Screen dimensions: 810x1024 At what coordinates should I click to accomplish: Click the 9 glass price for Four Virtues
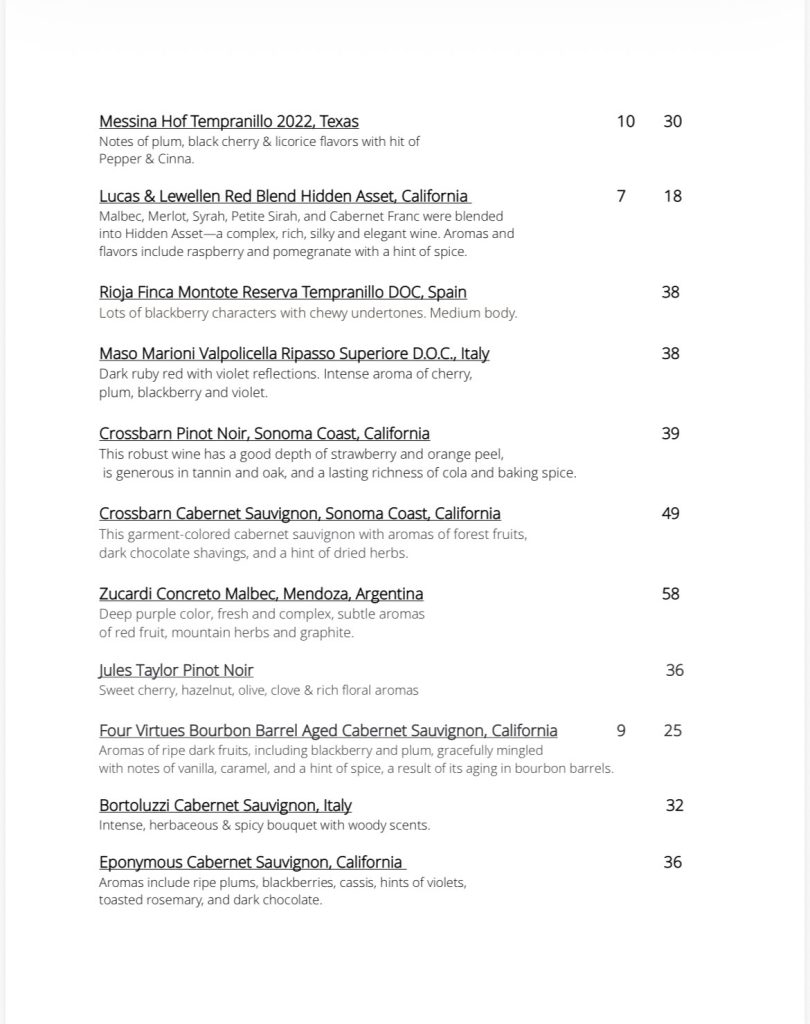621,731
